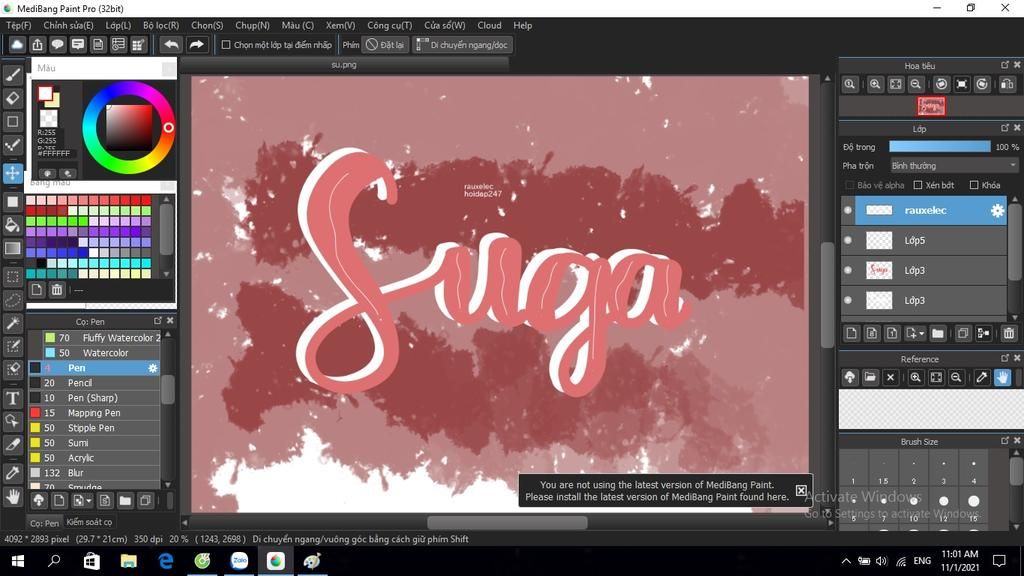Pick eyedropper in Reference panel
The image size is (1024, 576).
pyautogui.click(x=982, y=377)
